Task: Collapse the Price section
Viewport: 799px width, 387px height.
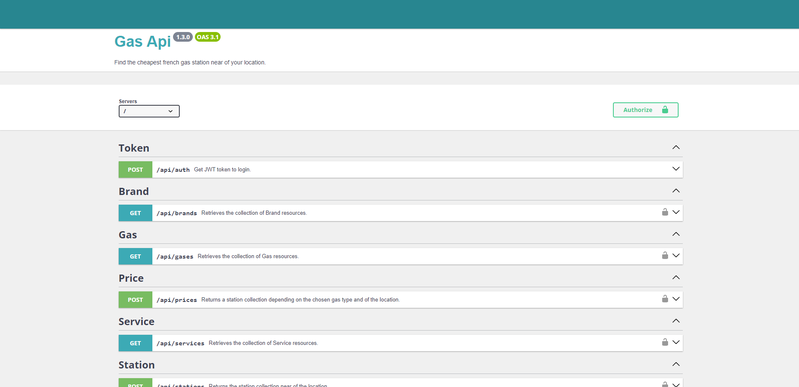Action: coord(676,277)
